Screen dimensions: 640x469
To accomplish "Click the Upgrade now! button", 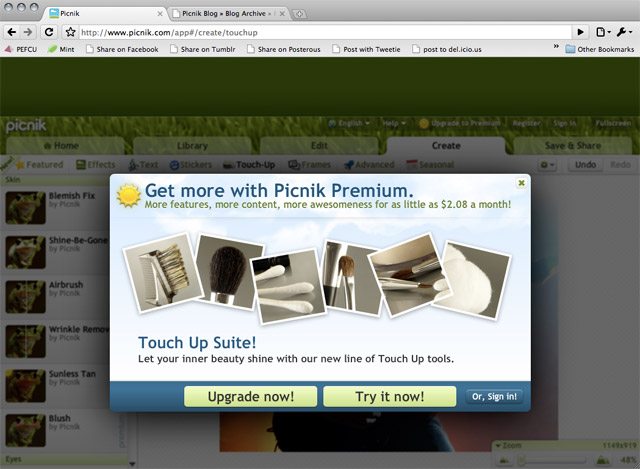I will [251, 396].
